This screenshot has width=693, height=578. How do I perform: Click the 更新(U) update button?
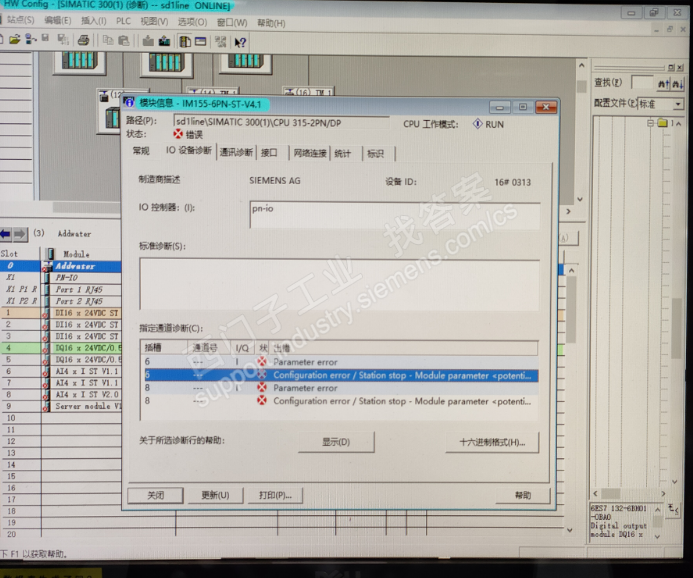pos(215,495)
